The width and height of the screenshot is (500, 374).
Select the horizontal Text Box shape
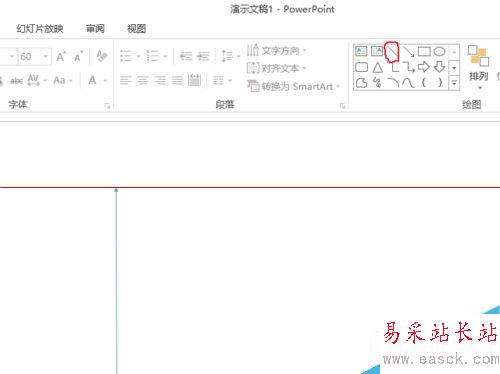[361, 51]
